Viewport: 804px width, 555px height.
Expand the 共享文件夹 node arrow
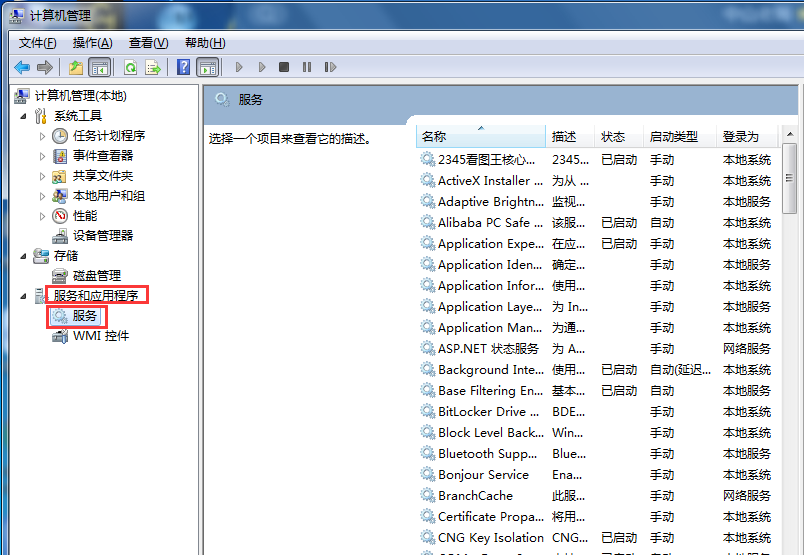click(x=43, y=176)
